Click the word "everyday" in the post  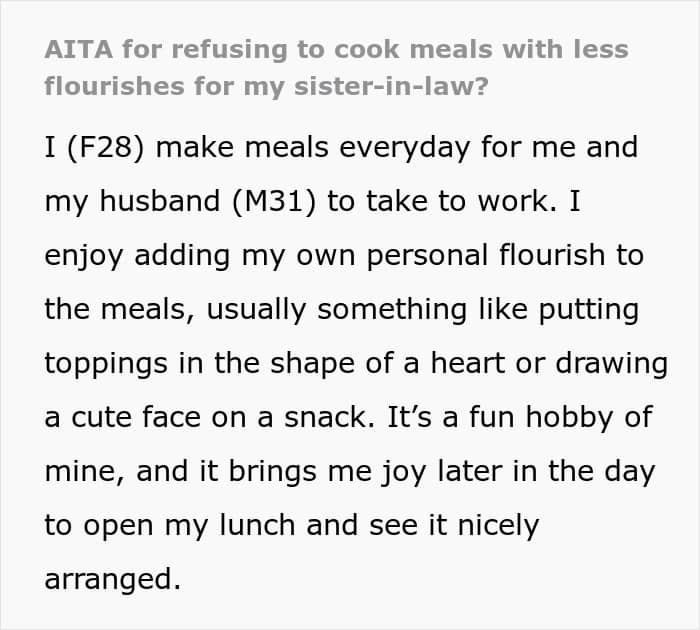coord(404,147)
